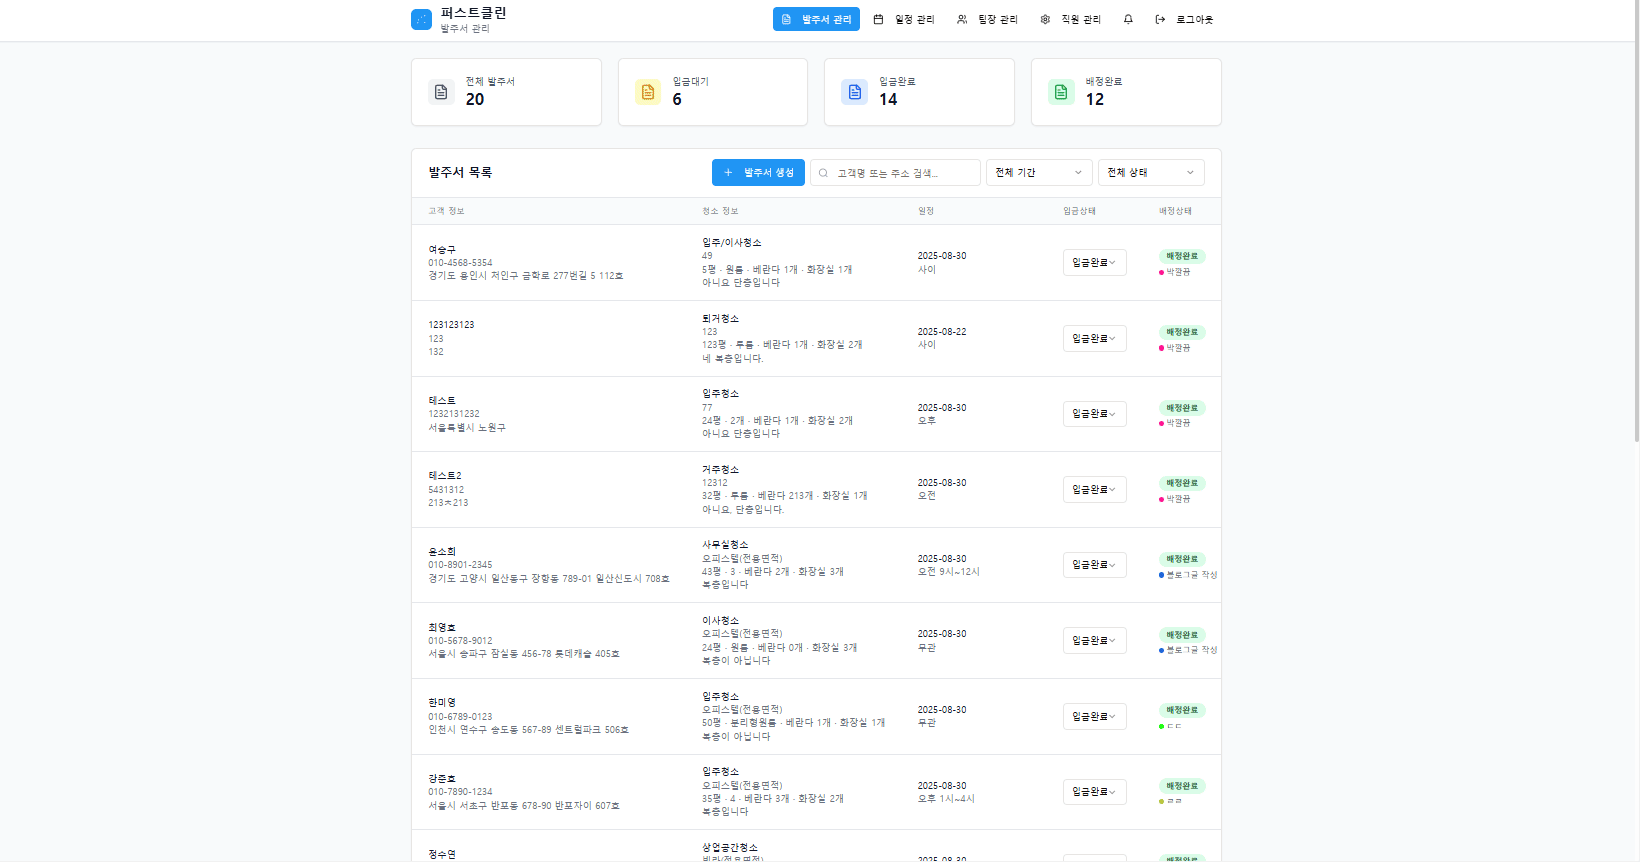
Task: Click the 고객 정보 column header
Action: [446, 211]
